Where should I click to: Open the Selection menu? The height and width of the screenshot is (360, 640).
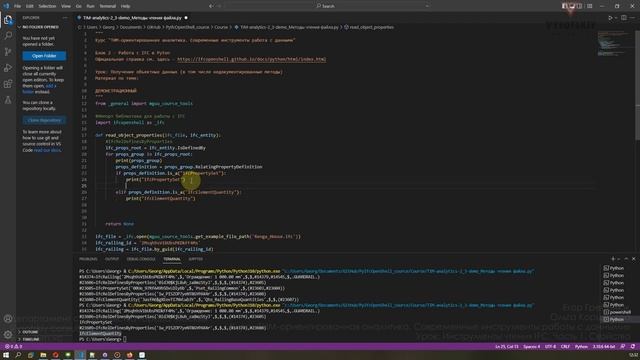pos(47,6)
